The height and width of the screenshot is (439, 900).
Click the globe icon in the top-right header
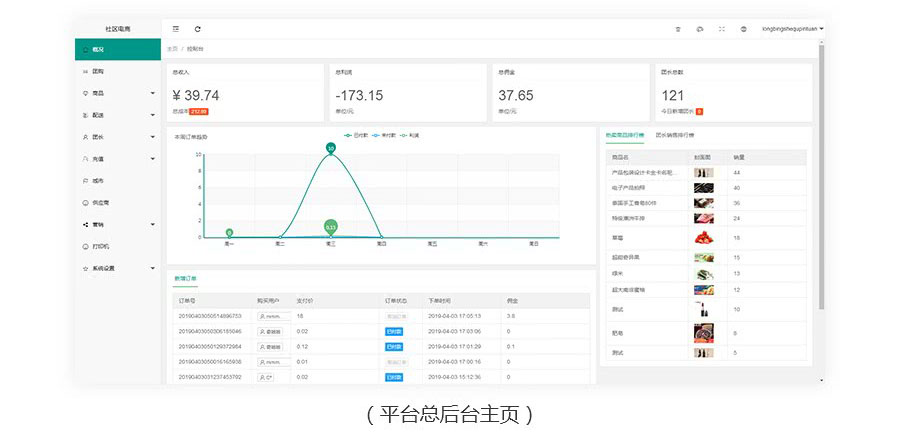point(744,29)
